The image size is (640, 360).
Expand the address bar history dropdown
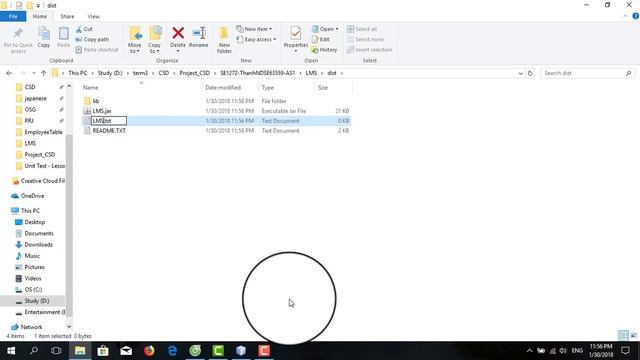(x=520, y=73)
